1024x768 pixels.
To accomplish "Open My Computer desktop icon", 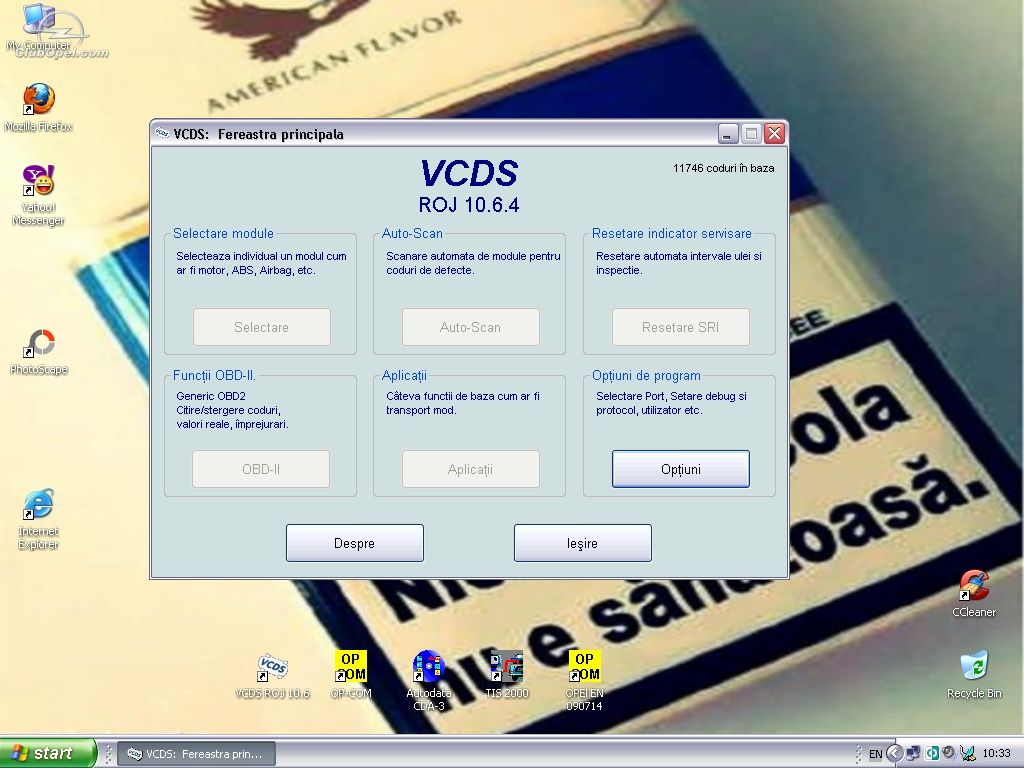I will (39, 26).
